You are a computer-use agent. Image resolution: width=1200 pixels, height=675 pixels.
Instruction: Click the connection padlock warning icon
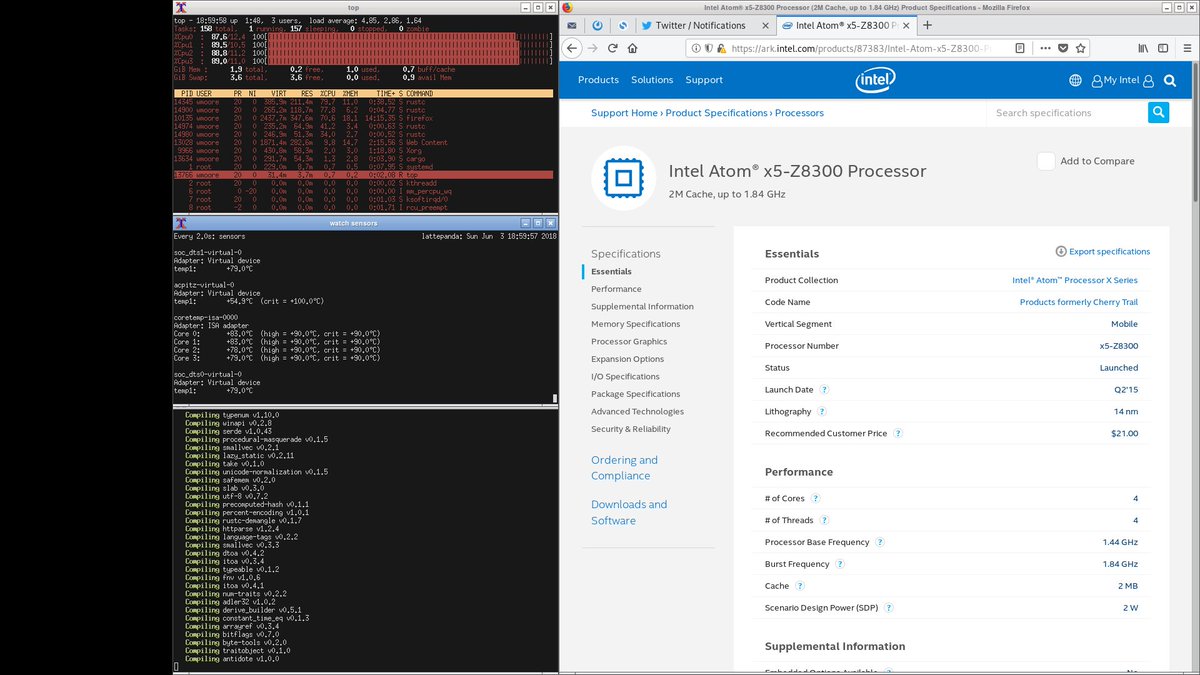click(721, 48)
